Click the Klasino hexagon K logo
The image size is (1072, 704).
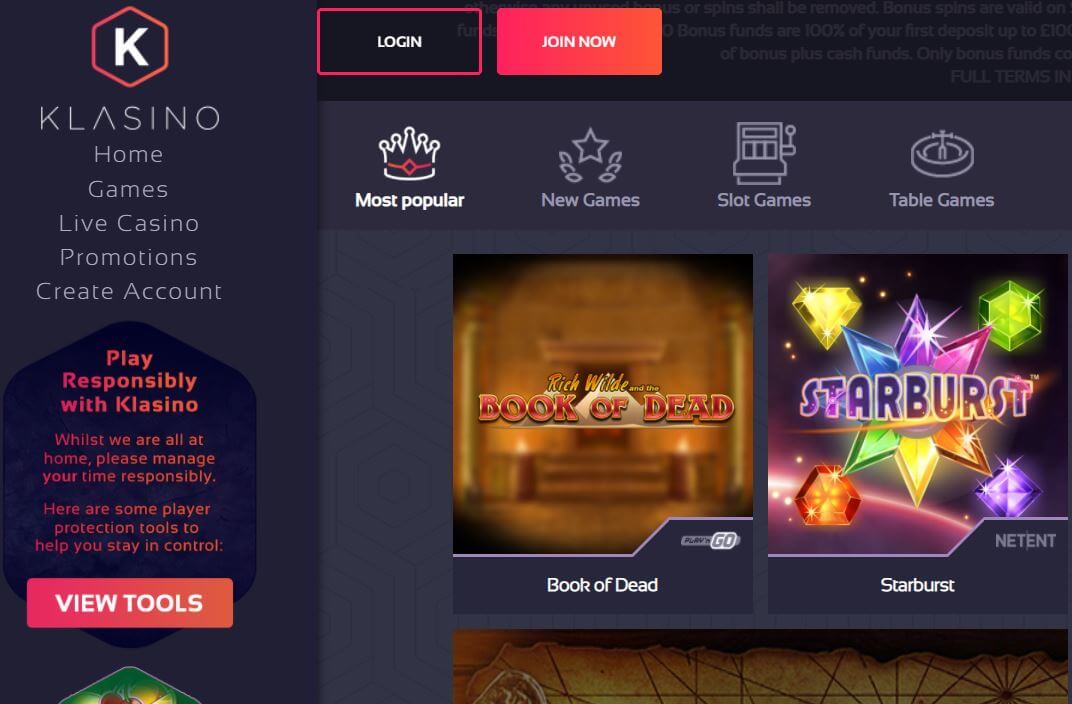(129, 47)
